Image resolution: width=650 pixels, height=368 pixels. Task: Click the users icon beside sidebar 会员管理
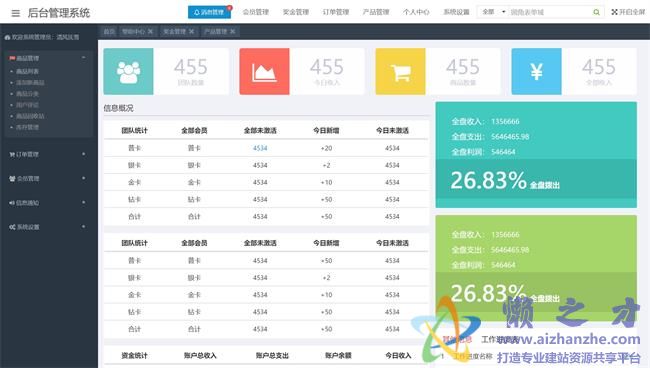click(x=12, y=179)
